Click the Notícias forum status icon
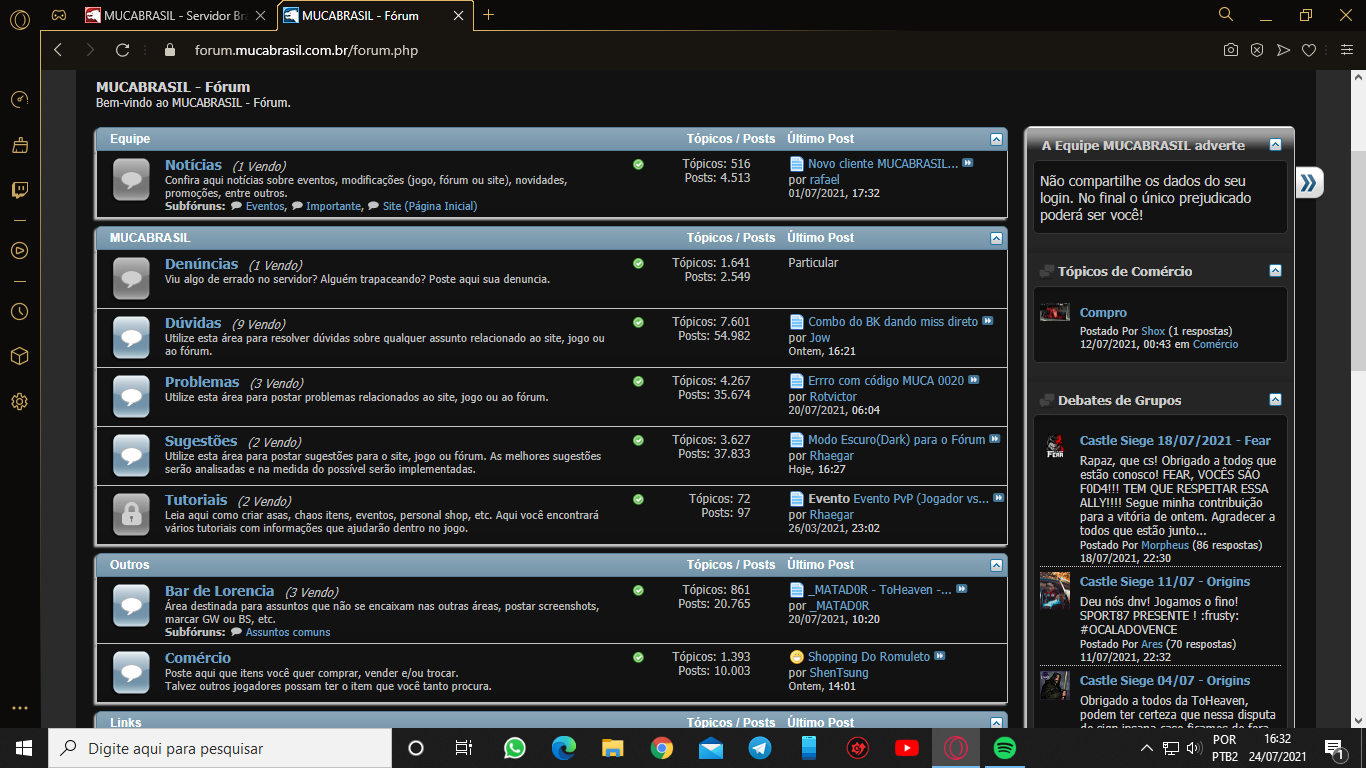 click(131, 178)
